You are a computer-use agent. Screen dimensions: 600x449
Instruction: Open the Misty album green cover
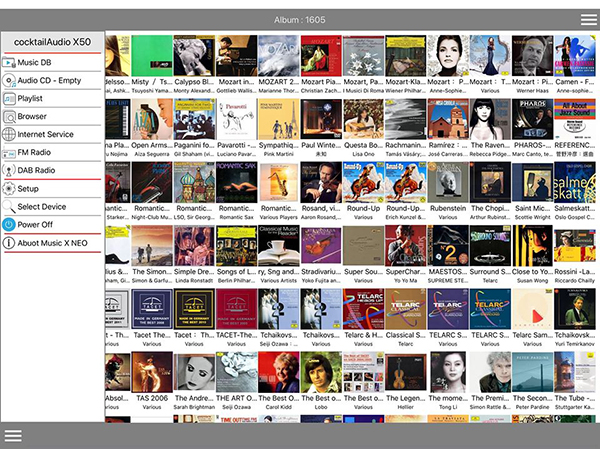tap(152, 56)
